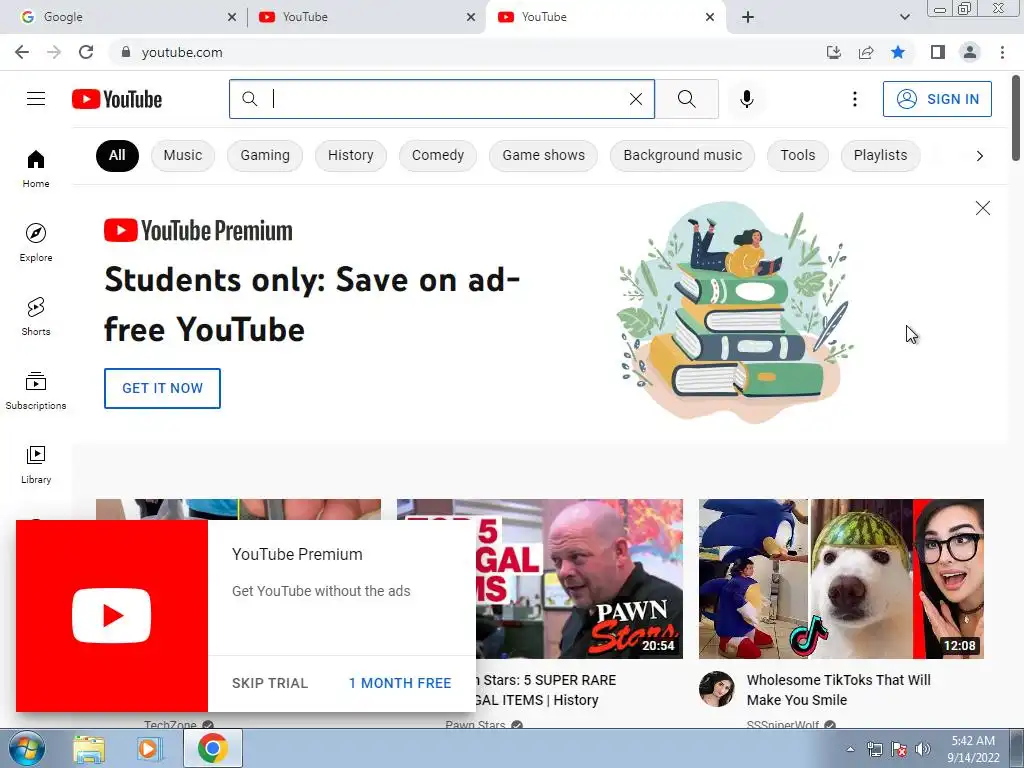Click the bookmark star icon
The width and height of the screenshot is (1024, 768).
[x=898, y=52]
